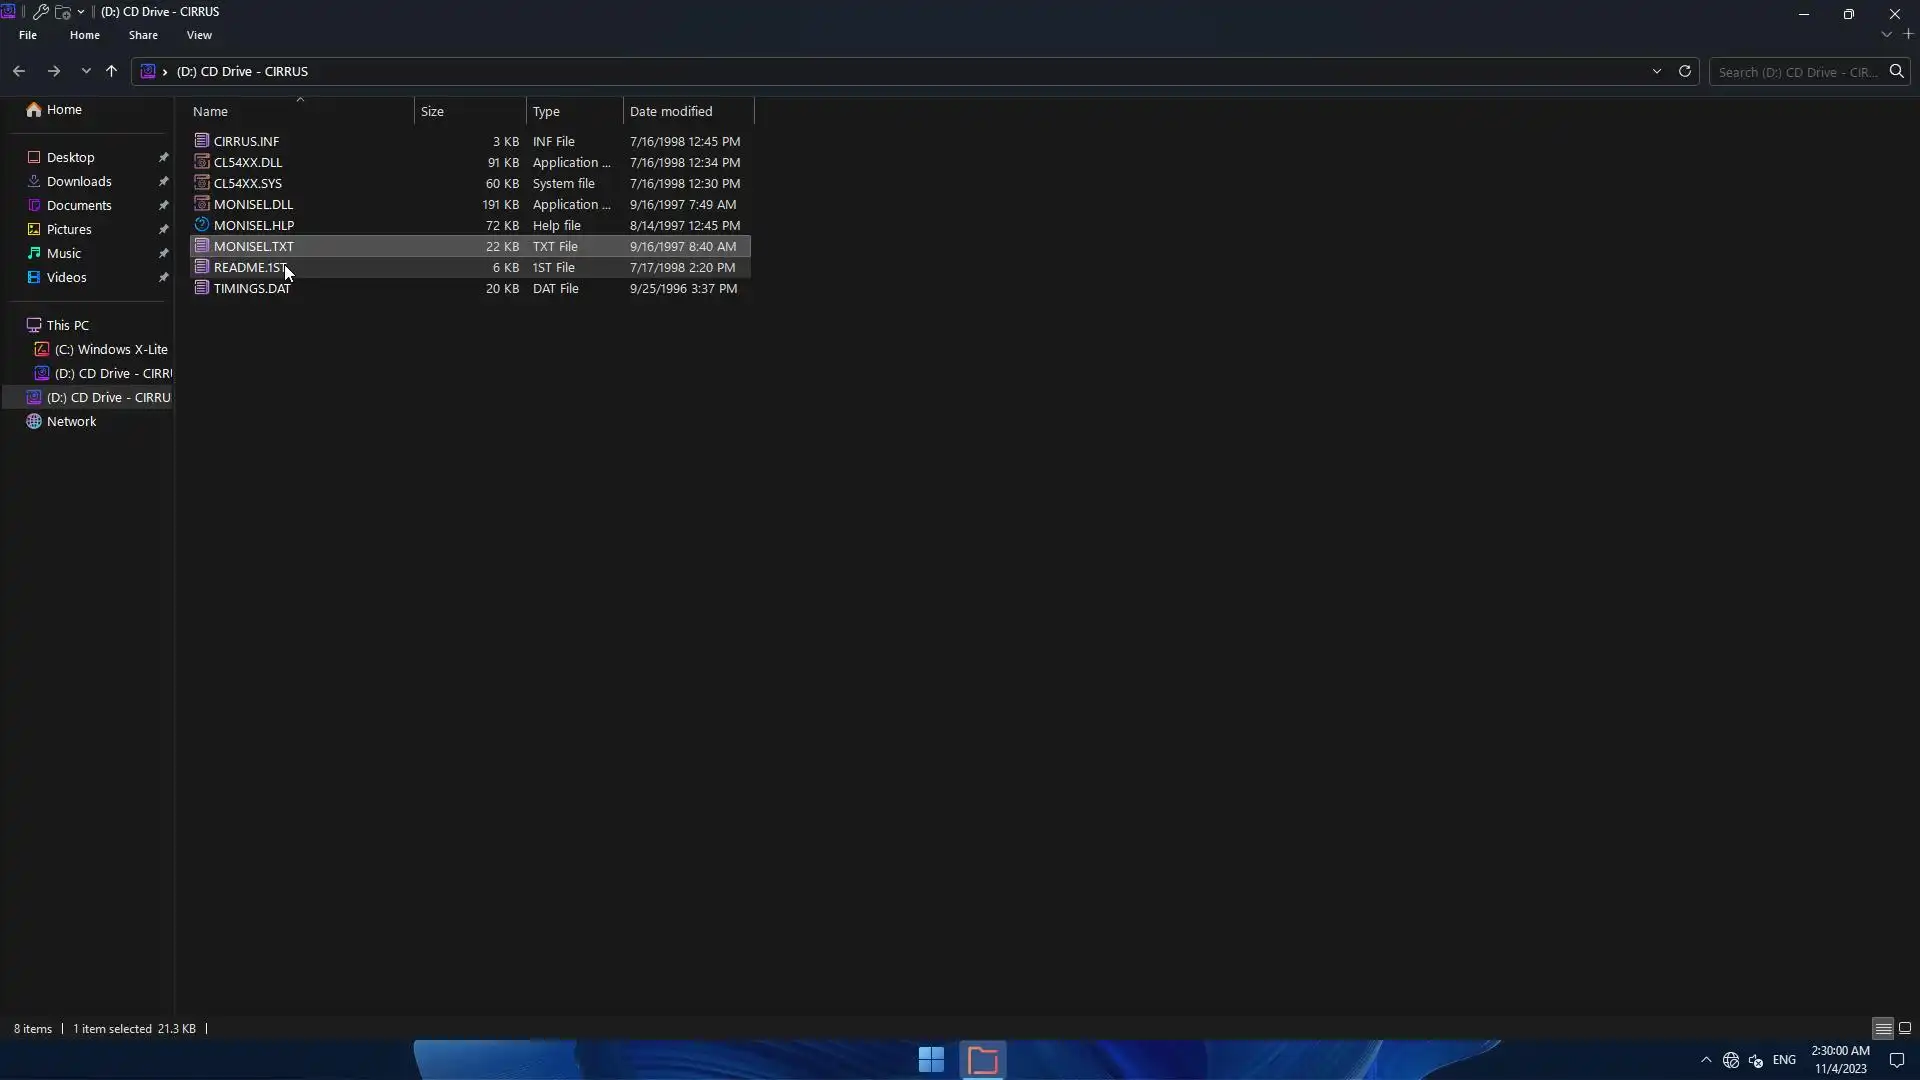Screen dimensions: 1920x1080
Task: Open MONISEL.HLP help file icon
Action: (x=202, y=225)
